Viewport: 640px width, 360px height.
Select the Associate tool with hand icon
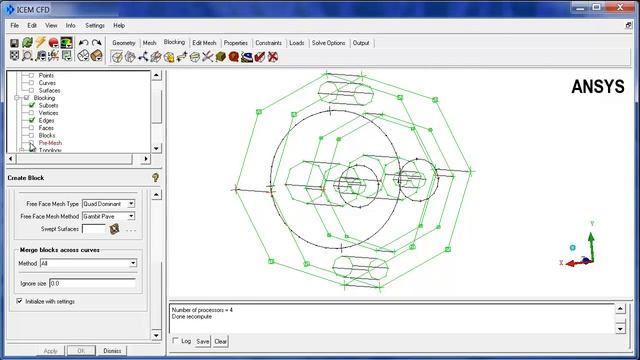(x=169, y=57)
